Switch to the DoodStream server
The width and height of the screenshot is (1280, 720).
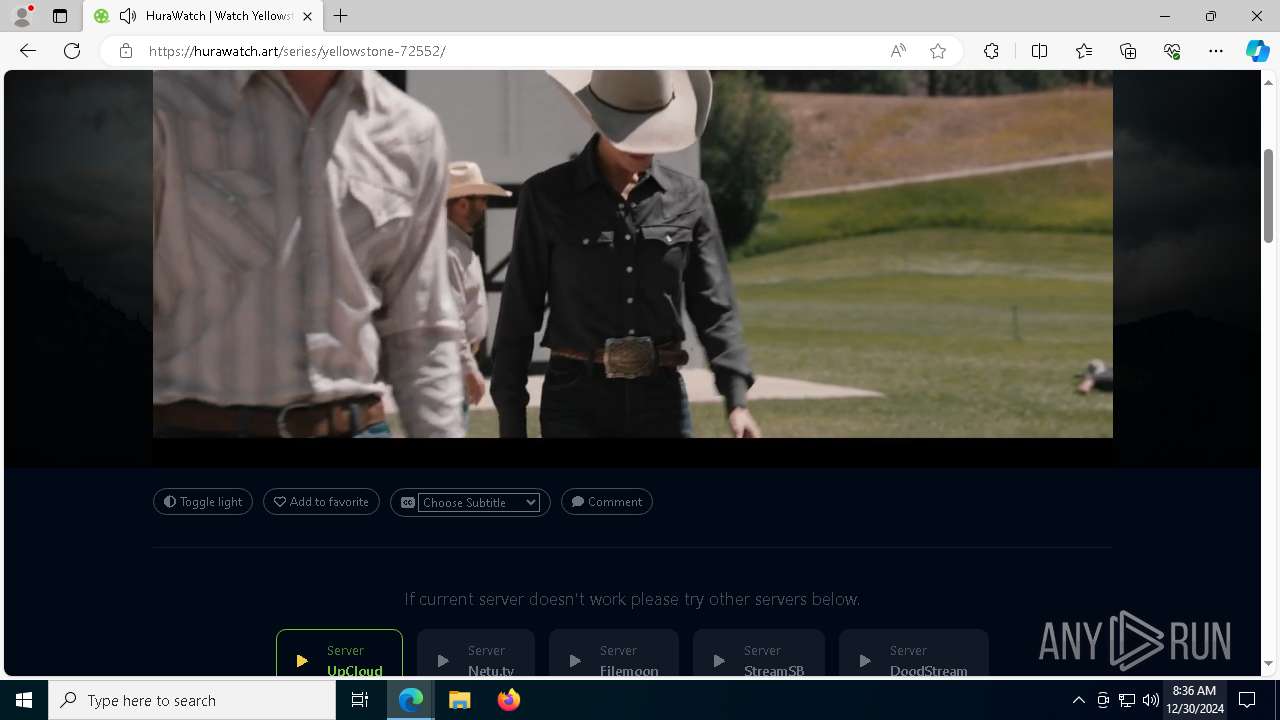(x=914, y=653)
